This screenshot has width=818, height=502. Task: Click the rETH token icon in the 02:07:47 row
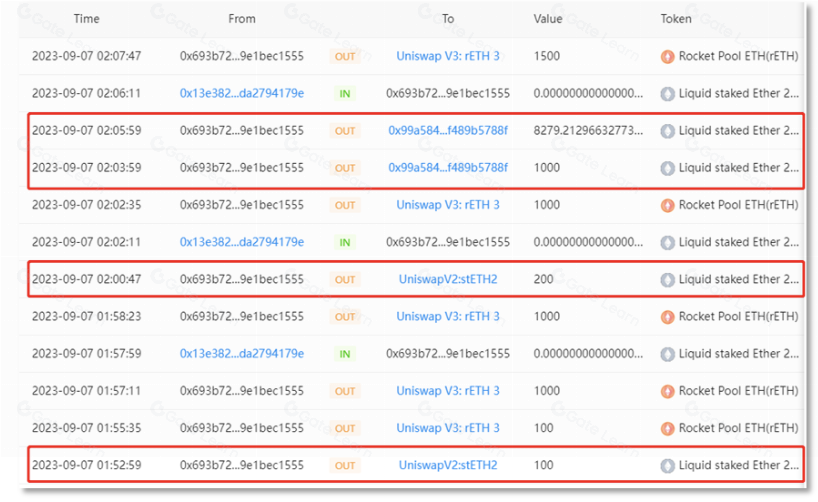[667, 56]
